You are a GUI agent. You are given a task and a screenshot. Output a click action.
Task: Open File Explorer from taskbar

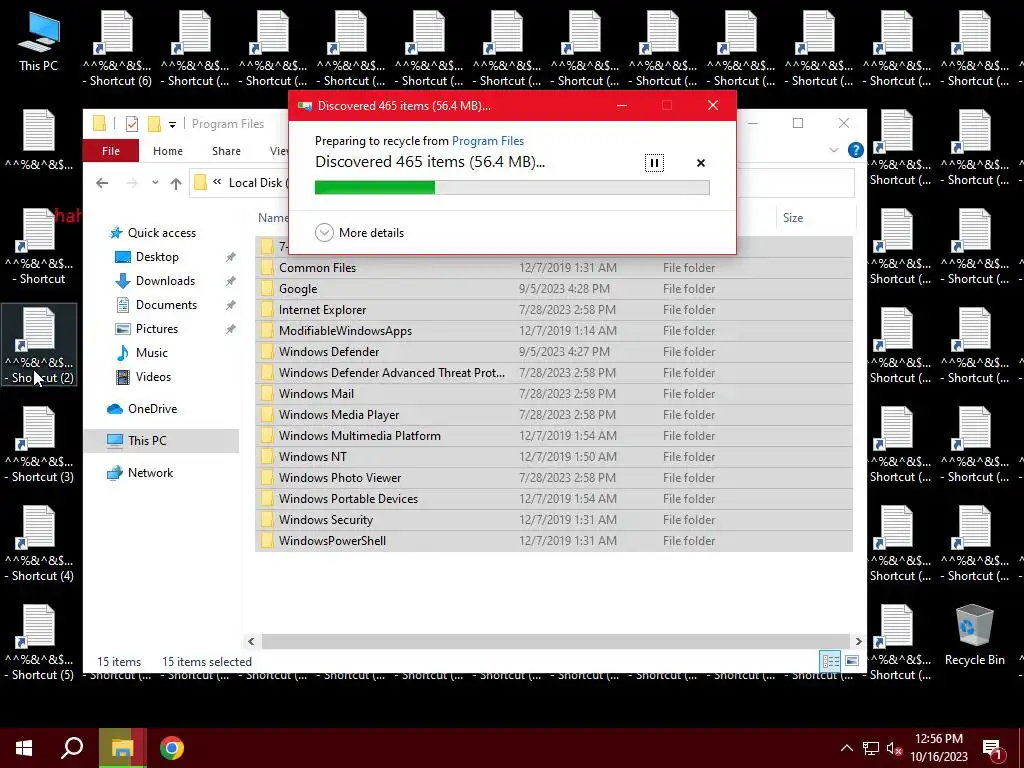(x=123, y=748)
